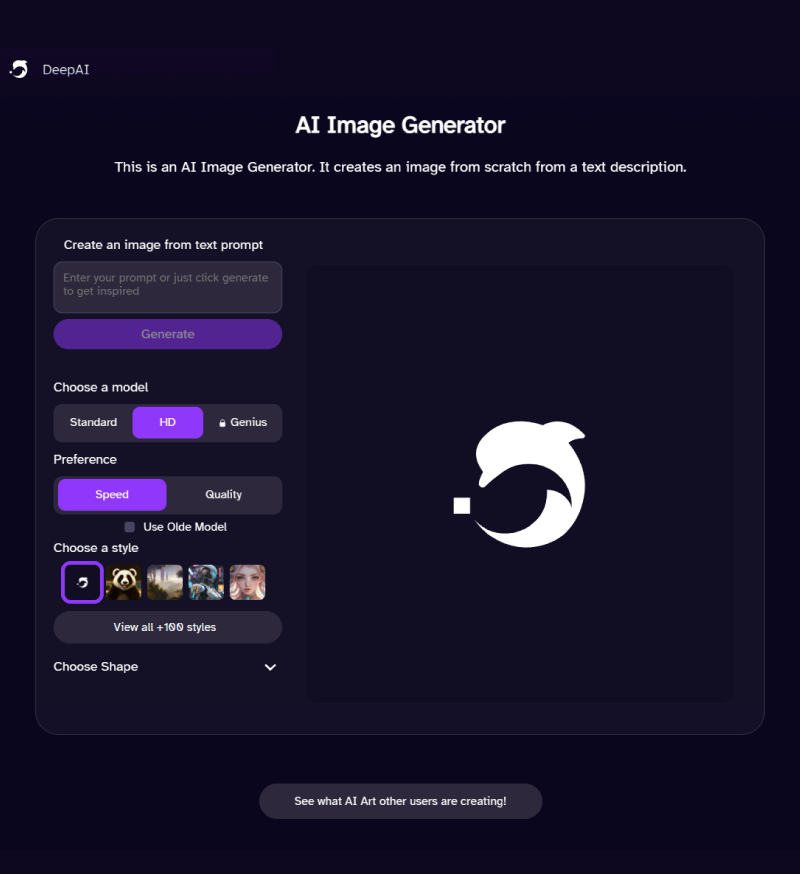Expand the Choose Shape chevron
Screen dimensions: 800x874
click(270, 667)
